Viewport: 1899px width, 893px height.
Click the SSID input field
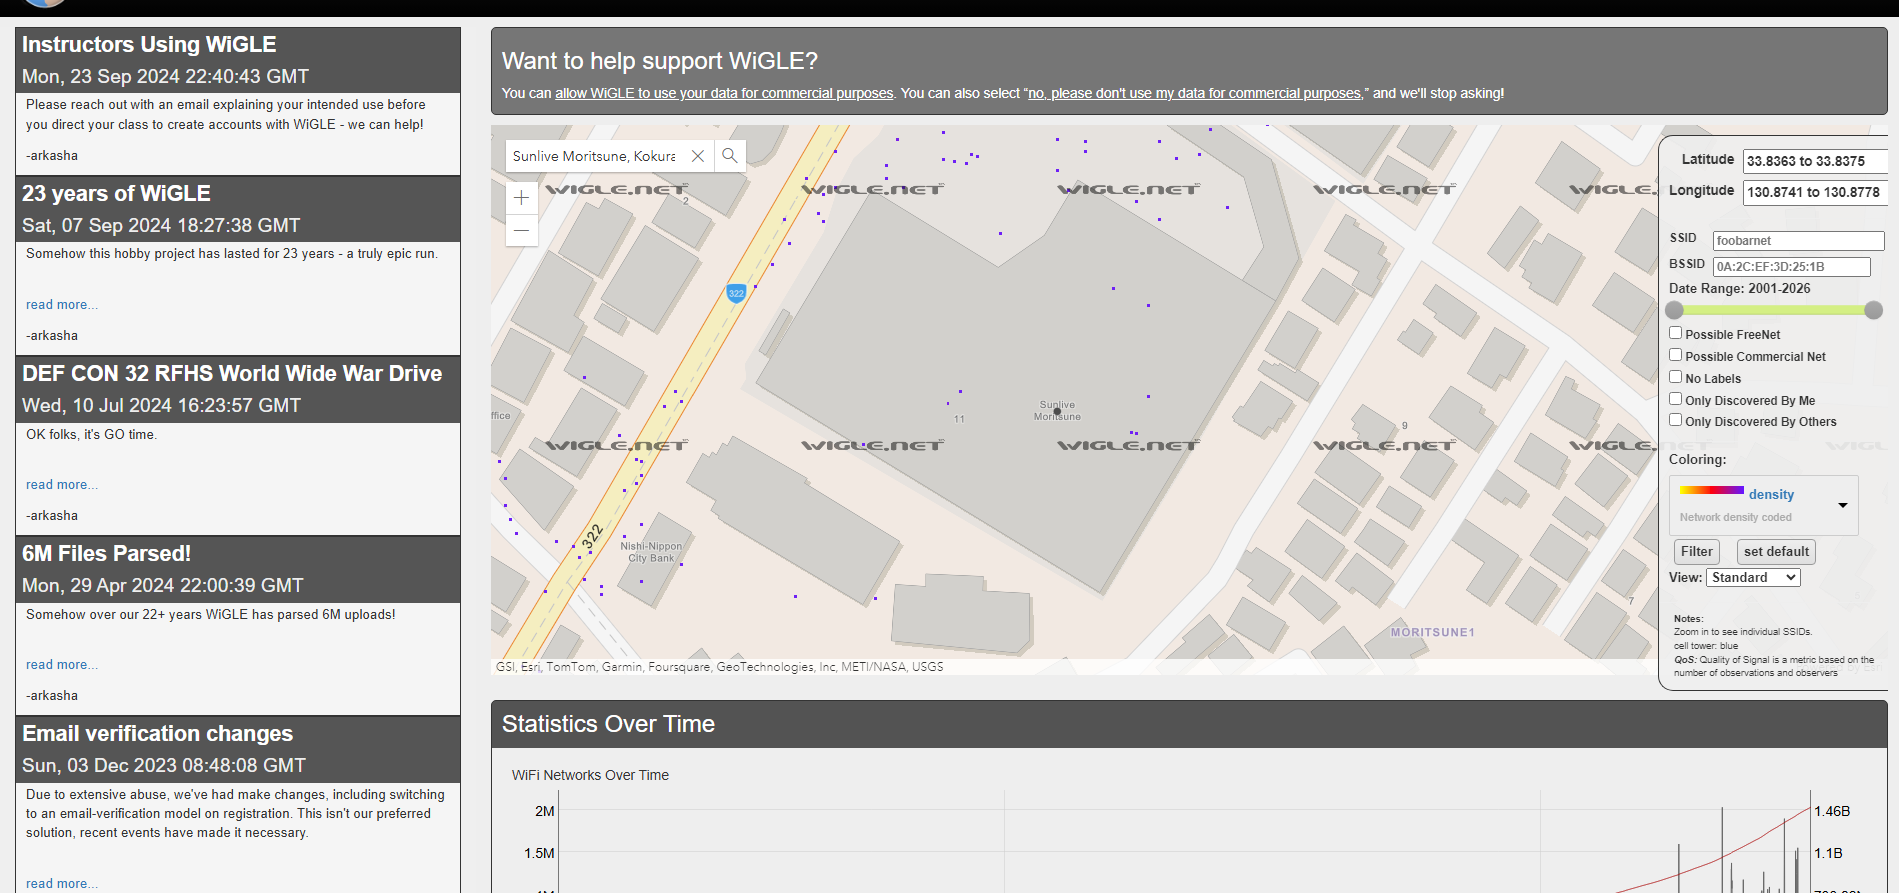click(1798, 241)
